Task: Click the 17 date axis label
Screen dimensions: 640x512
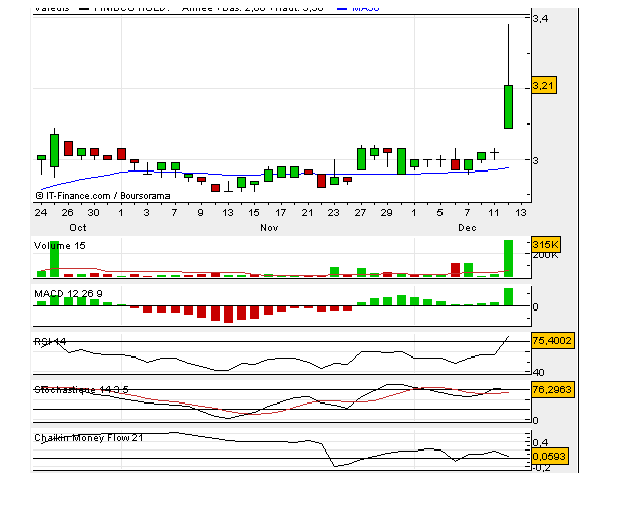Action: coord(280,213)
